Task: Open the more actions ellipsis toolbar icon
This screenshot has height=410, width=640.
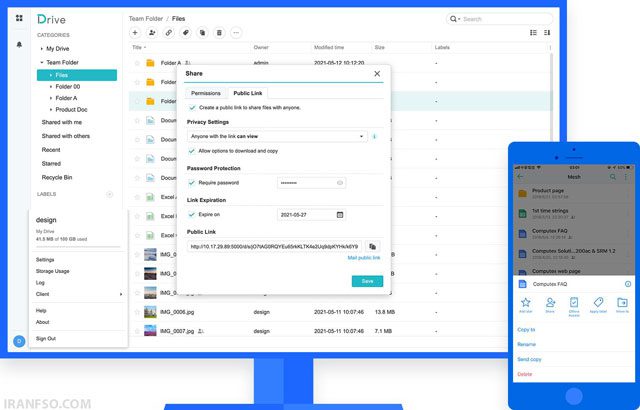Action: click(x=236, y=33)
